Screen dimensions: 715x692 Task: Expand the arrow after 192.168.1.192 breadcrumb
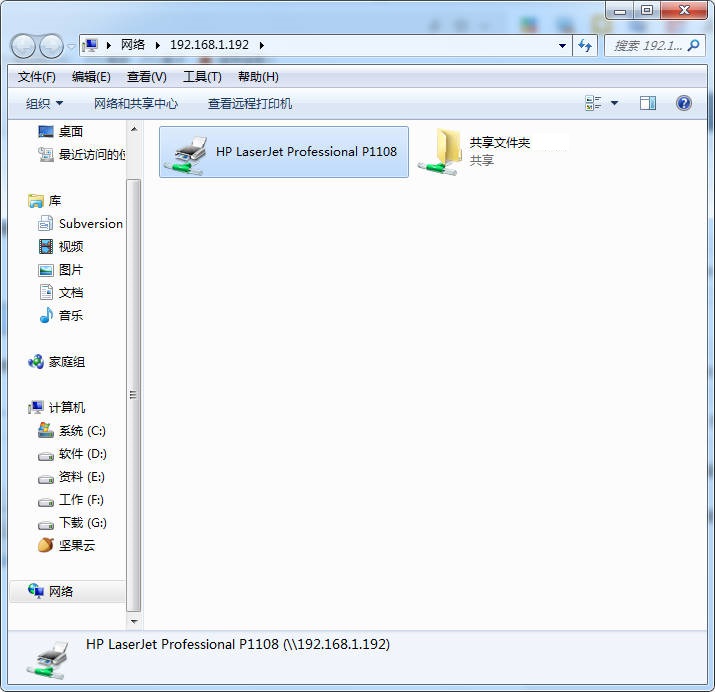coord(262,45)
